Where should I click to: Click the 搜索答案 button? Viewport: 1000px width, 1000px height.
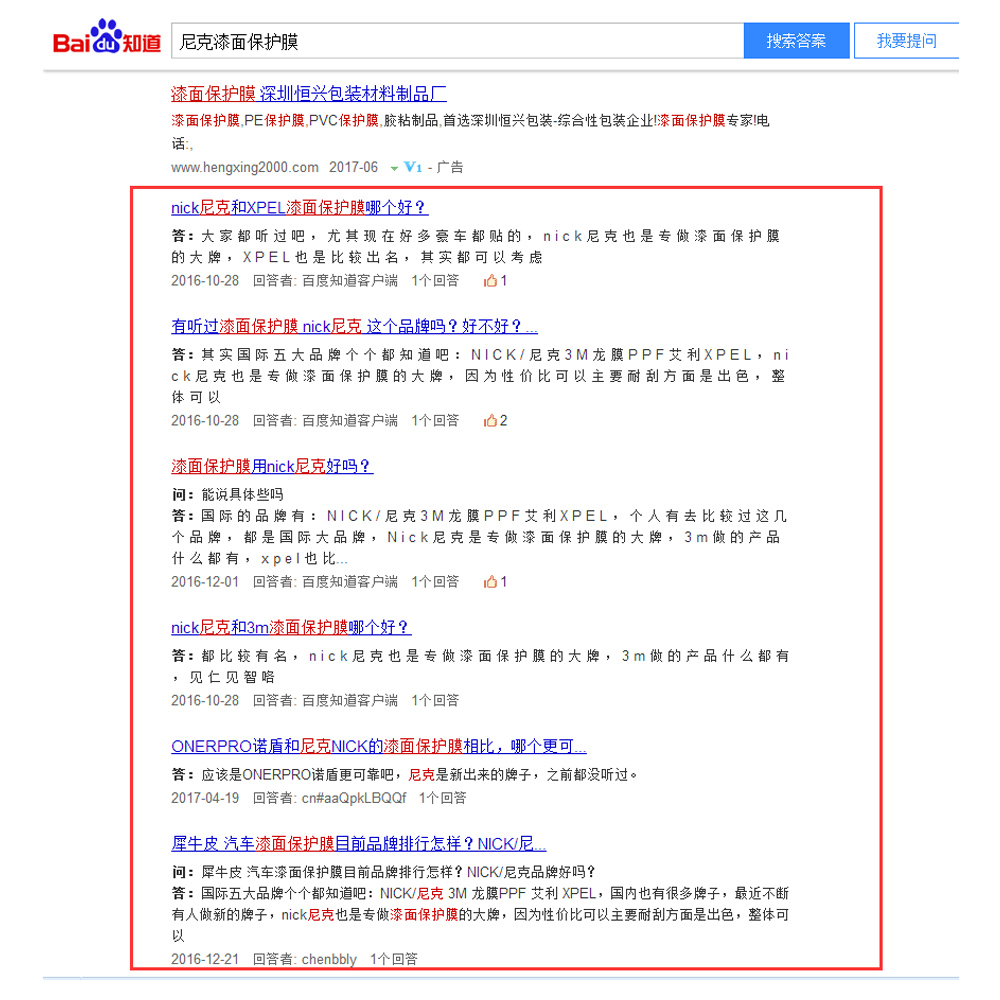[796, 41]
